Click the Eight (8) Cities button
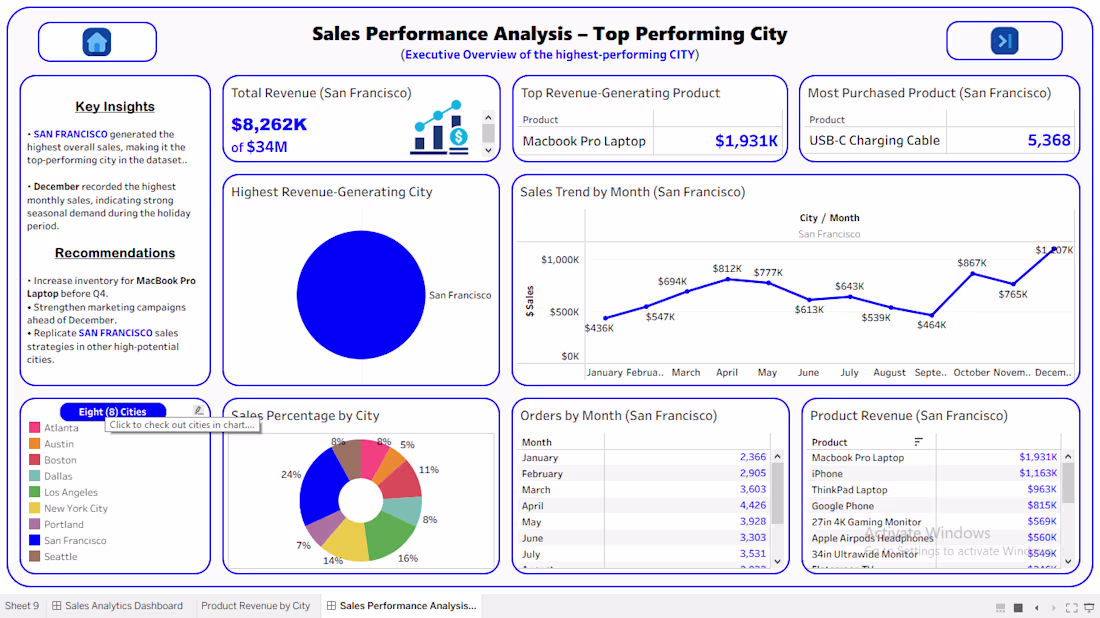Screen dimensions: 1100x618 [x=113, y=412]
